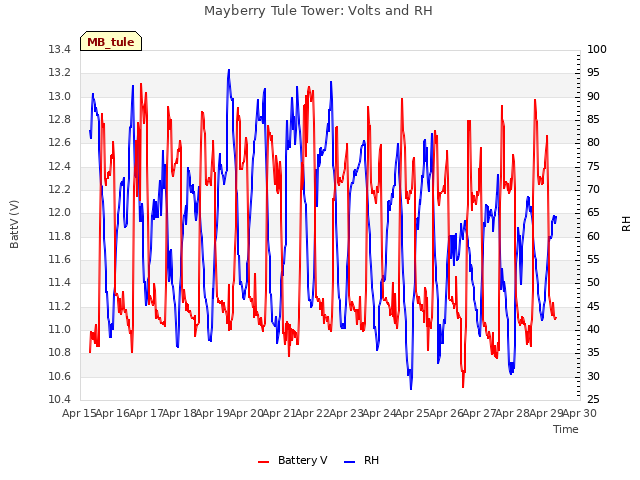Click the Time x-axis label
This screenshot has height=480, width=640.
click(566, 429)
